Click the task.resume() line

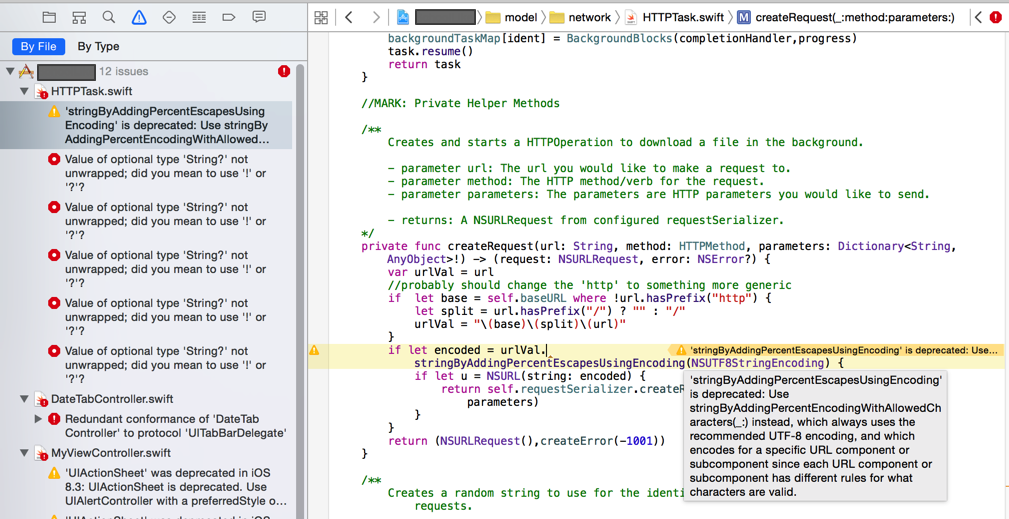[x=430, y=51]
